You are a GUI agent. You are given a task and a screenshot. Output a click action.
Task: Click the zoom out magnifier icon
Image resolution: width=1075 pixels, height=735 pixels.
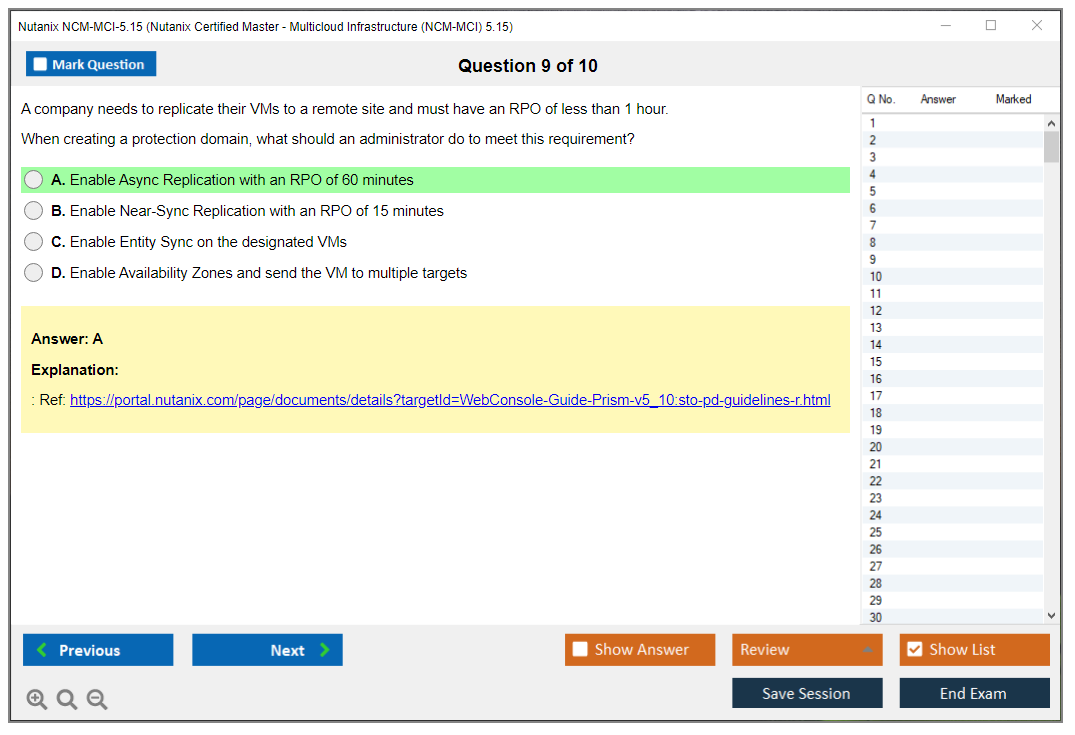point(97,700)
